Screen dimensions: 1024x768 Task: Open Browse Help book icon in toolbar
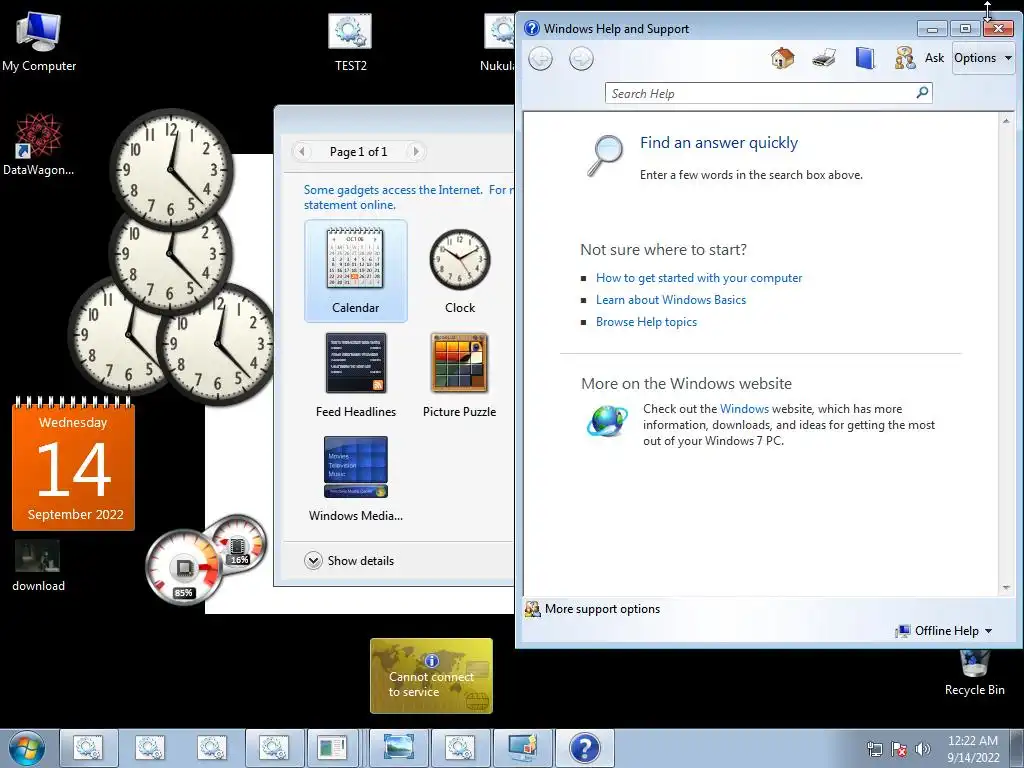coord(865,58)
